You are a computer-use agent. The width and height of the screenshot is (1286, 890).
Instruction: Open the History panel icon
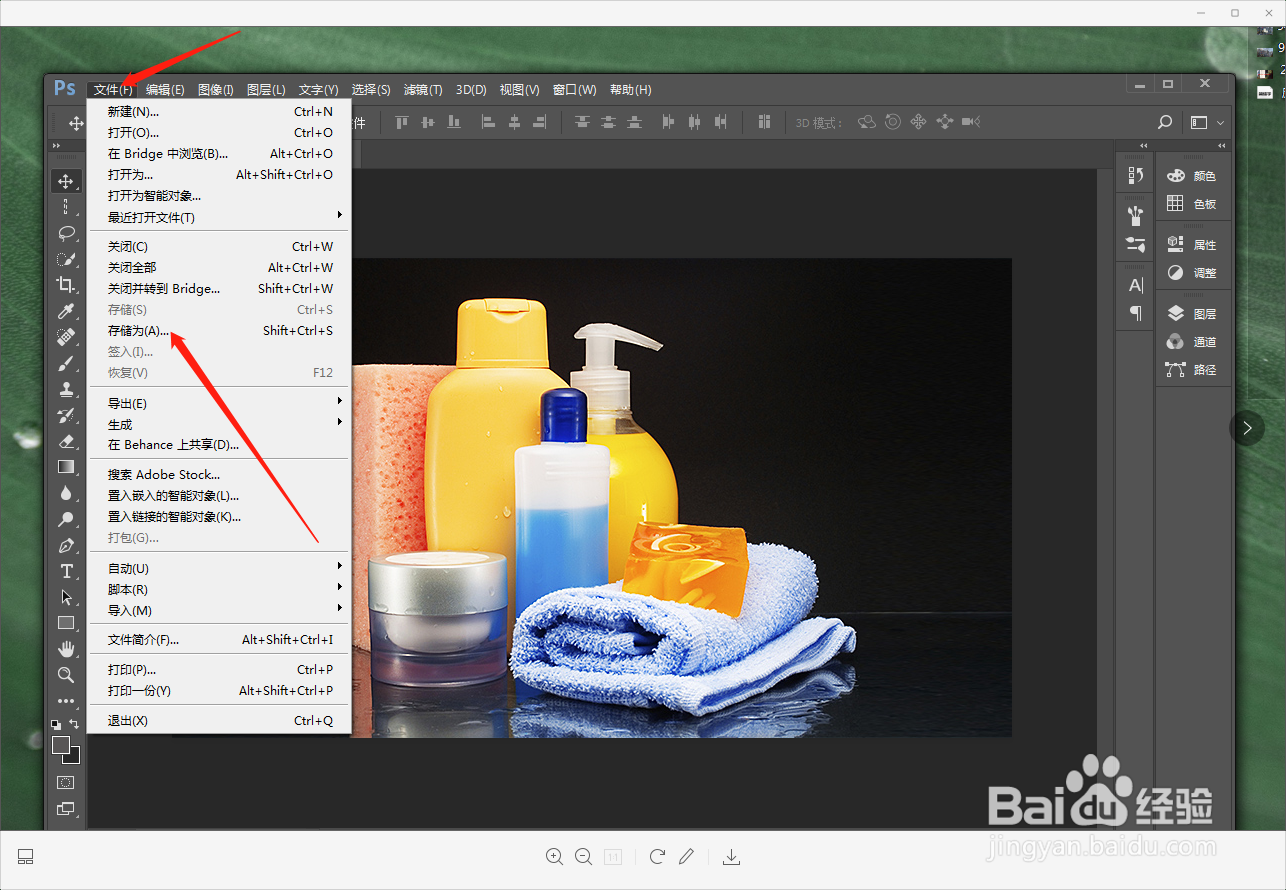point(1135,176)
